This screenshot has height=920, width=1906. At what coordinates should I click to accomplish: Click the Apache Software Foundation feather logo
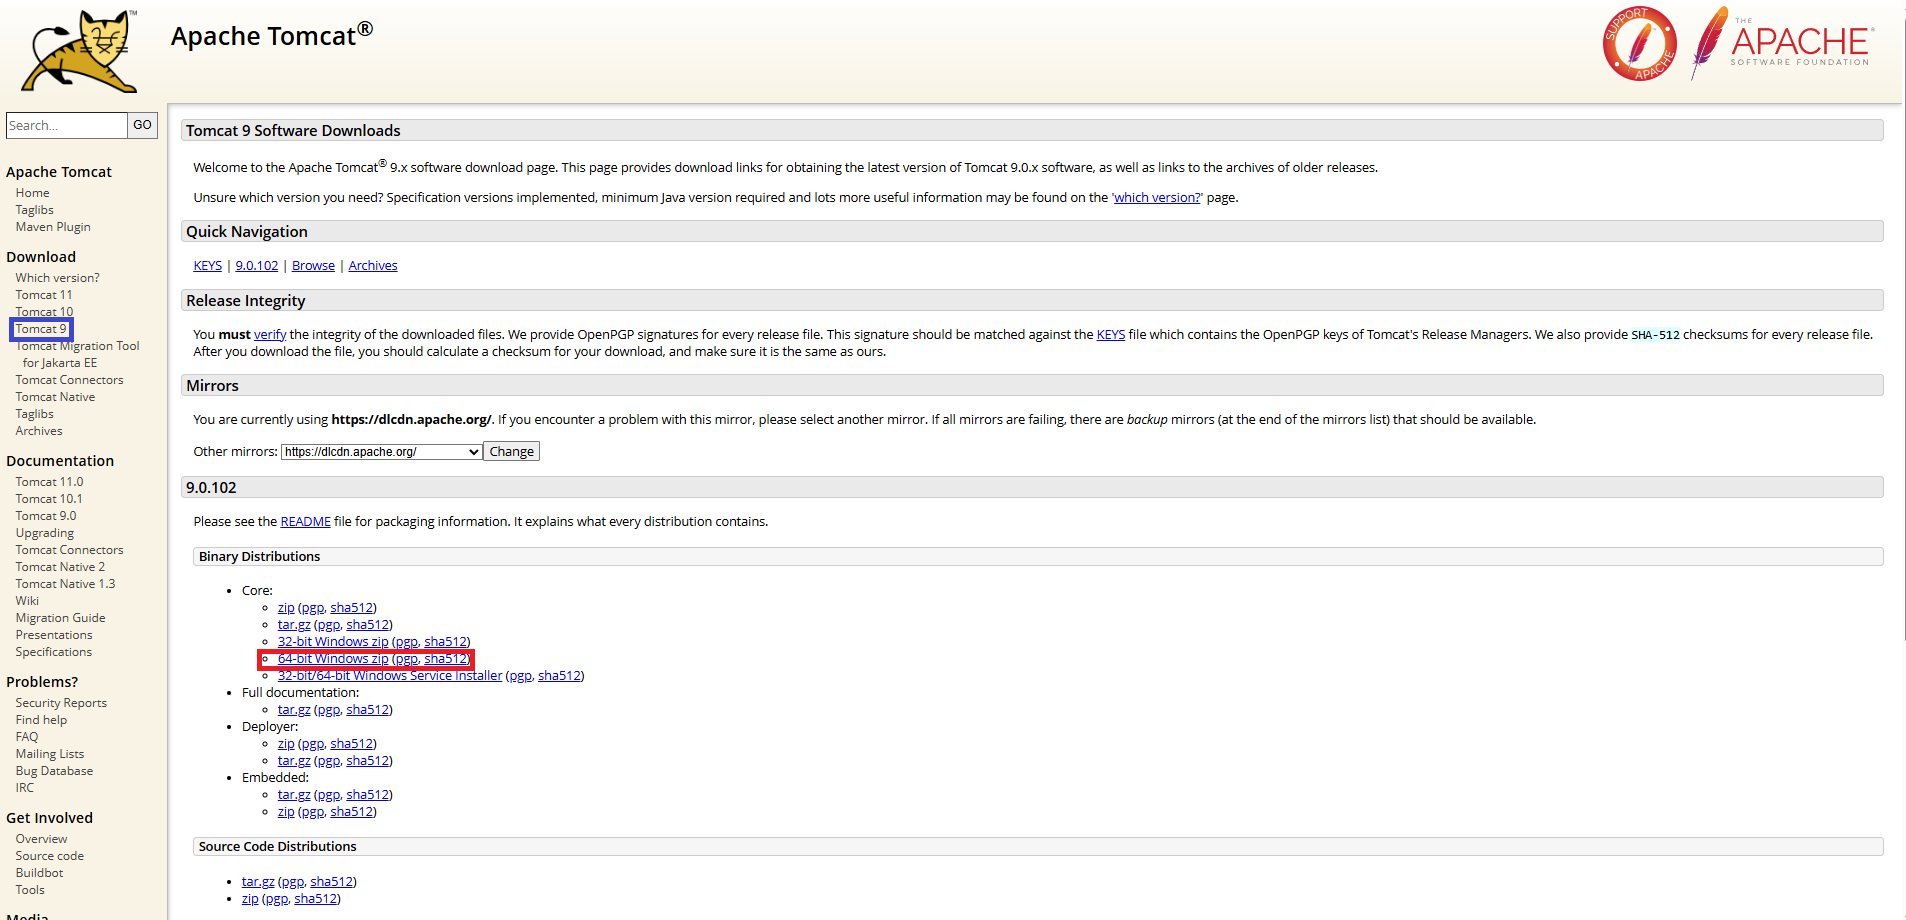tap(1781, 43)
